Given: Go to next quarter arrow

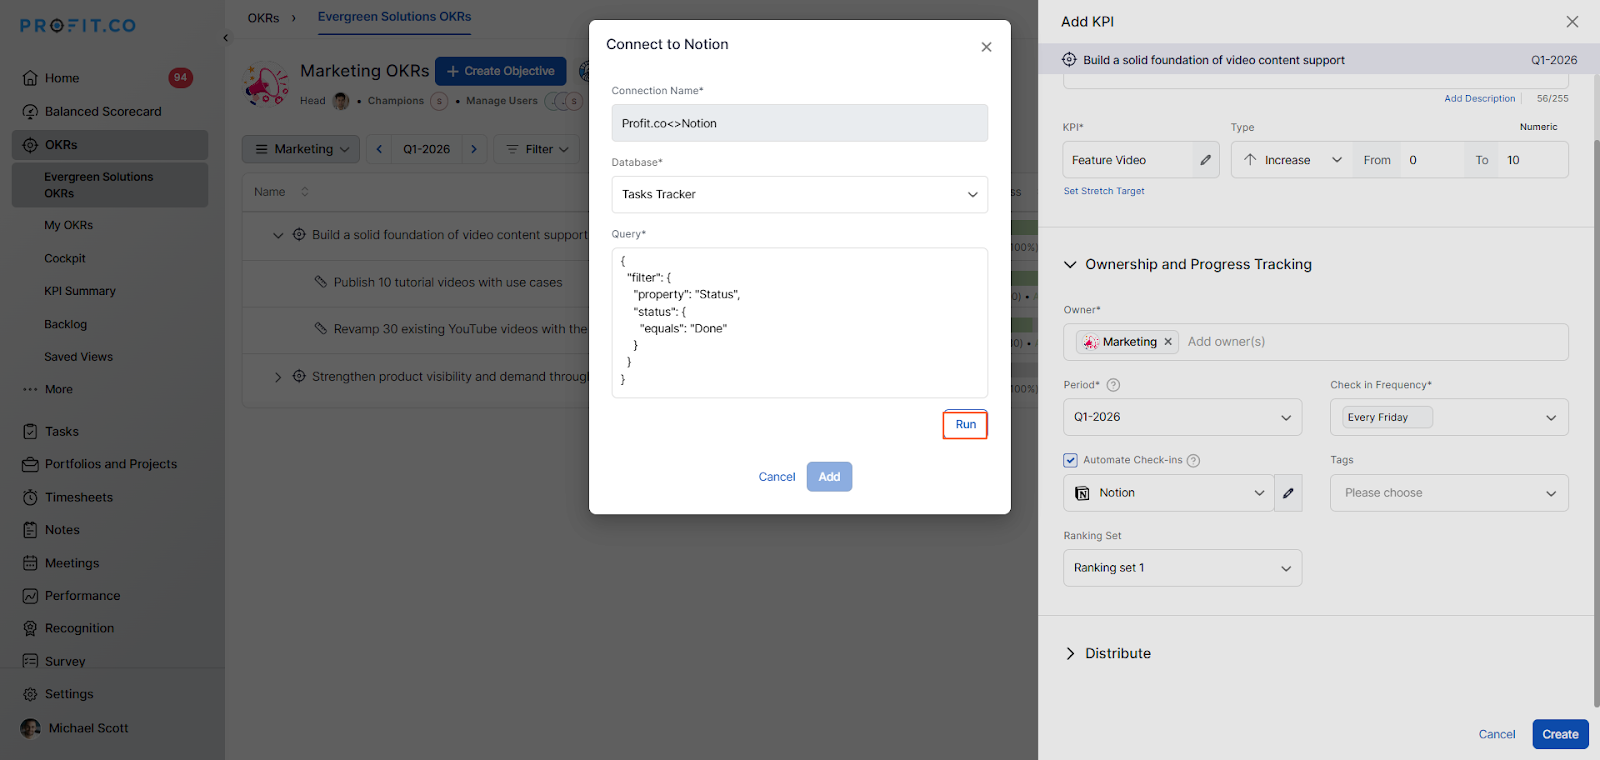Looking at the screenshot, I should (474, 149).
